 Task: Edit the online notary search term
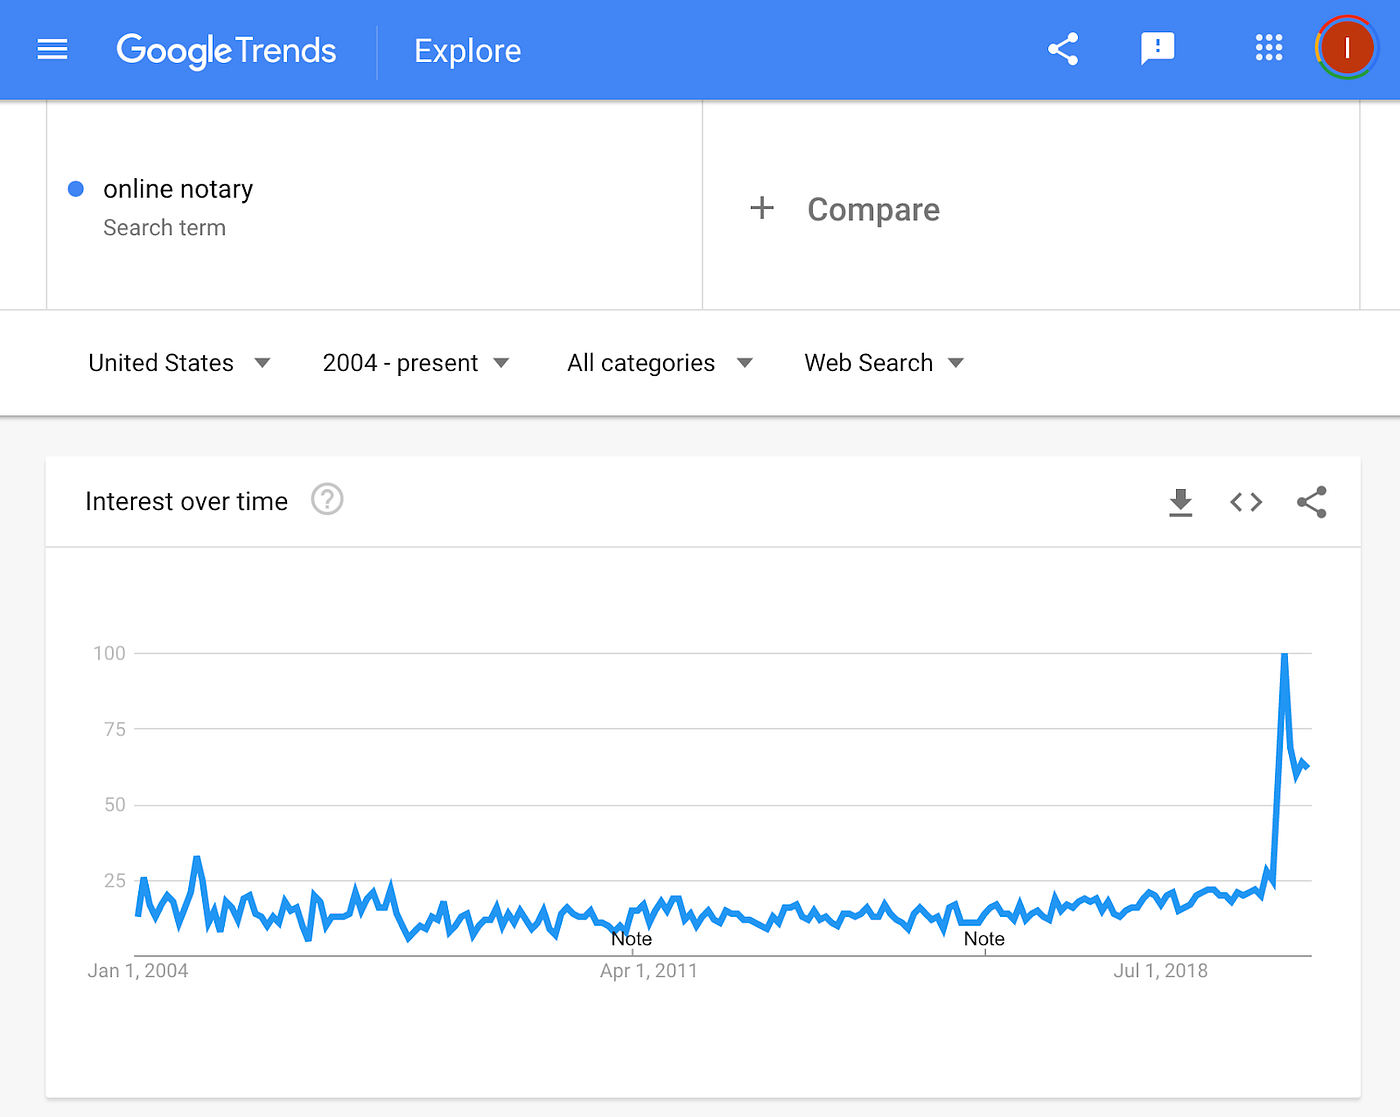click(178, 189)
